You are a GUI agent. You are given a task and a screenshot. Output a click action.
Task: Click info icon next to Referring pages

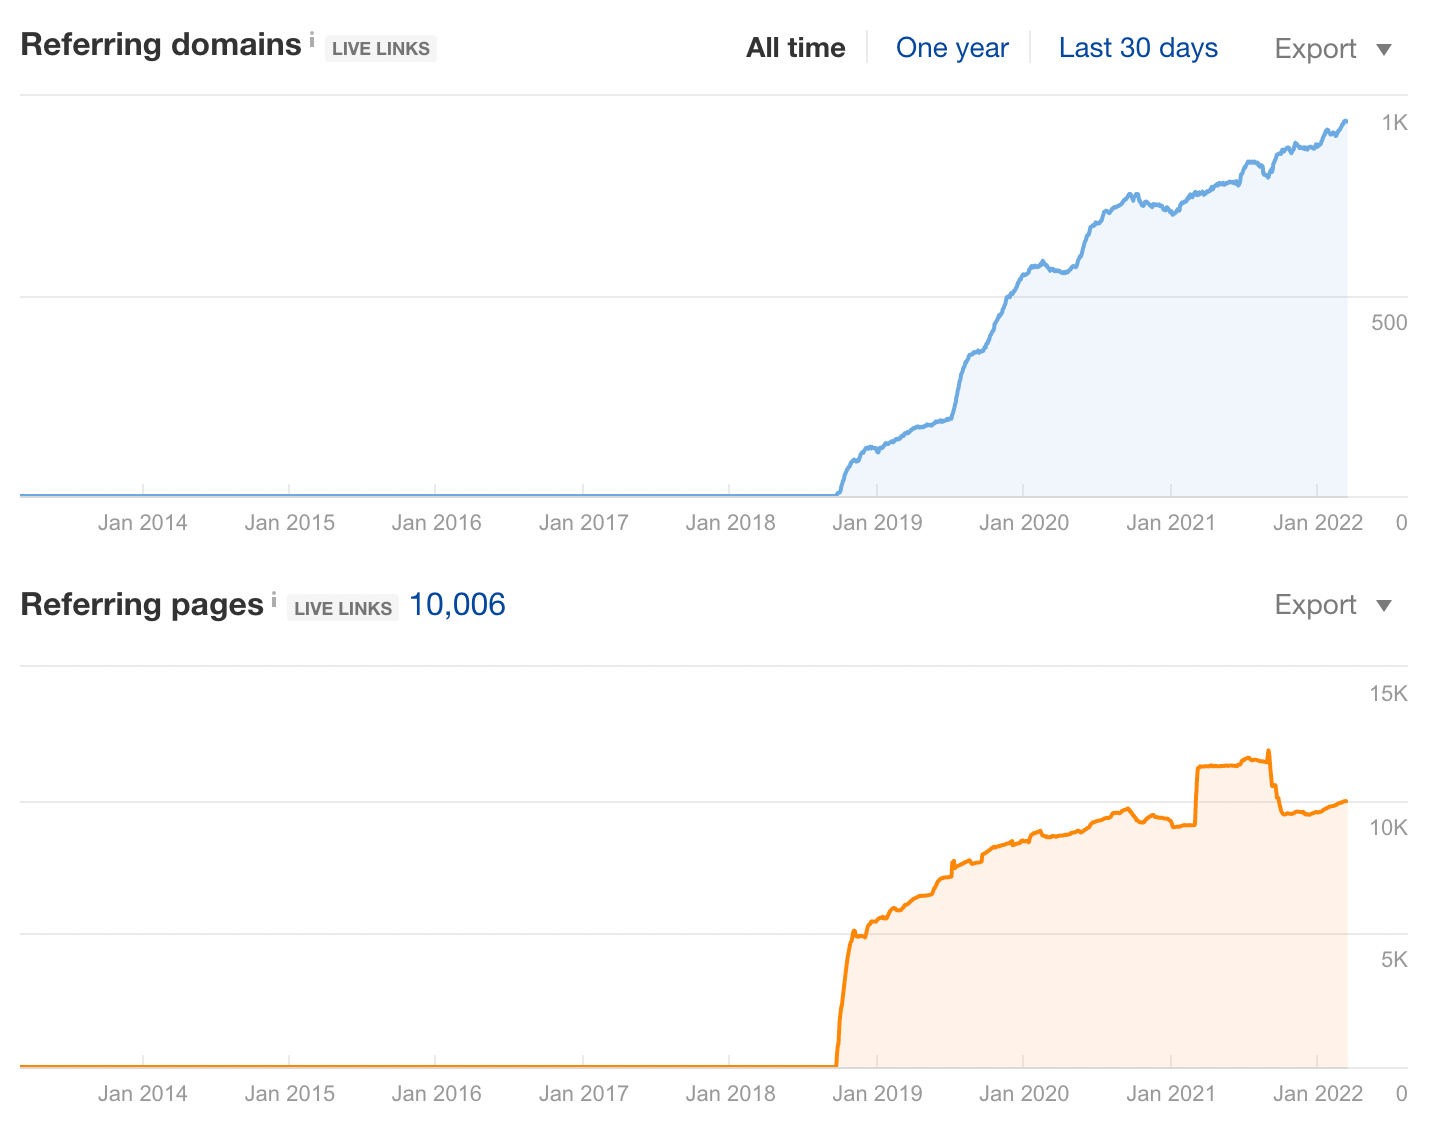(274, 599)
